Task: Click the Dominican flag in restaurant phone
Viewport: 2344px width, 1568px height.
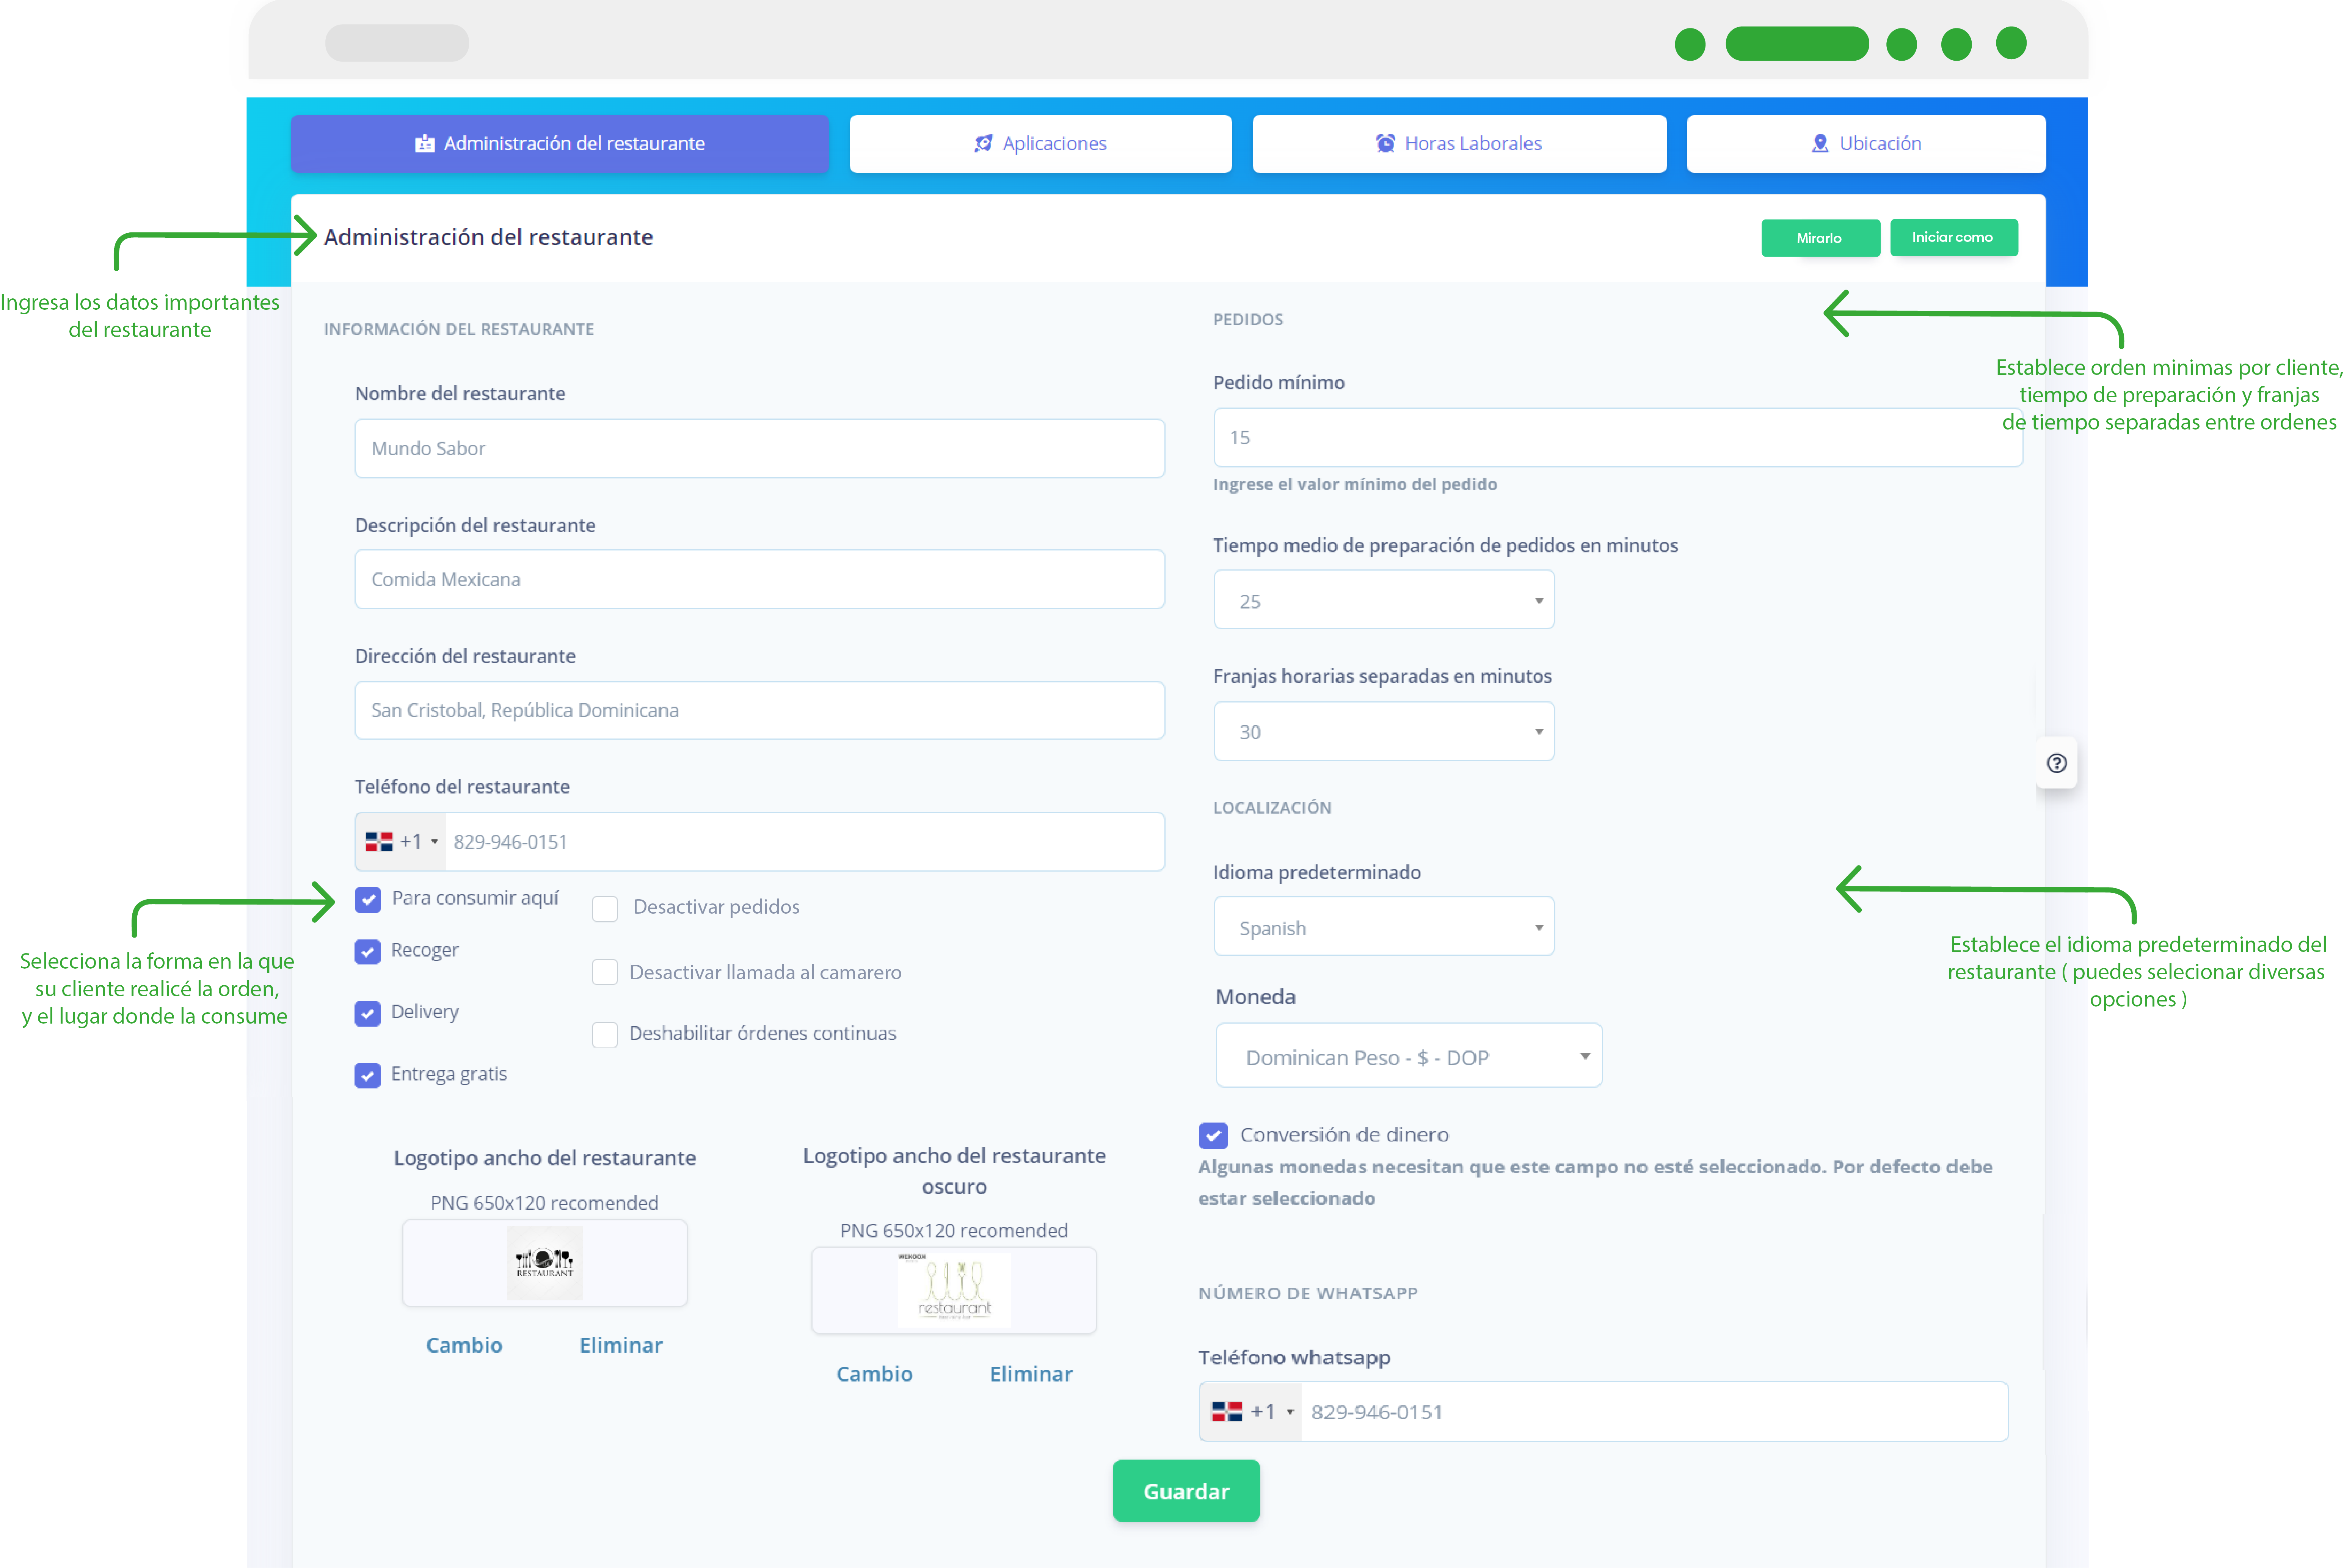Action: click(x=379, y=842)
